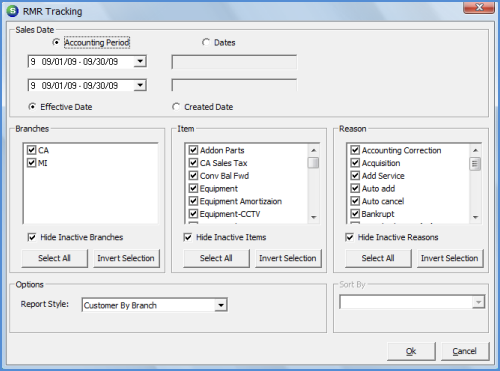Image resolution: width=500 pixels, height=371 pixels.
Task: Toggle Hide Inactive Branches checkbox
Action: [x=32, y=237]
